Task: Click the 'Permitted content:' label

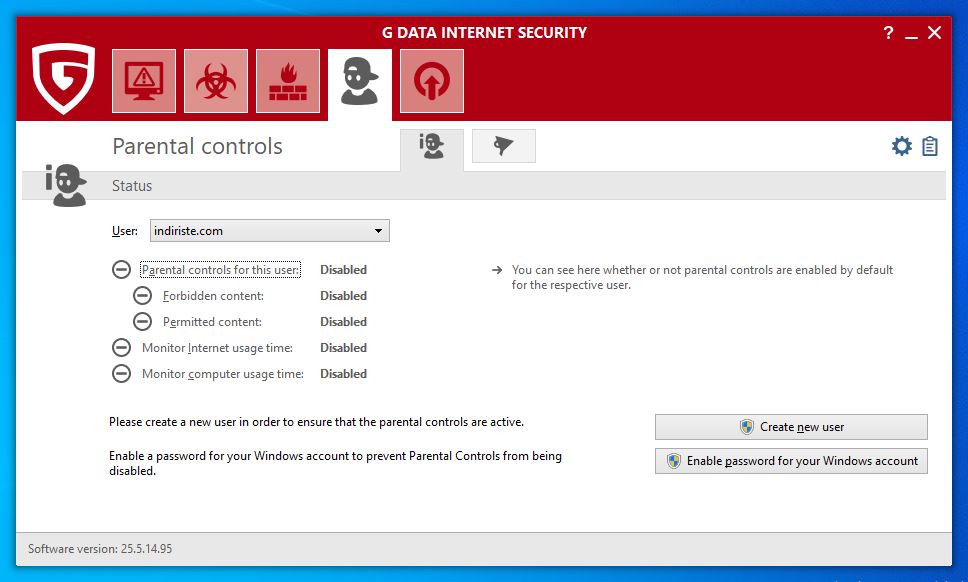Action: [x=212, y=322]
